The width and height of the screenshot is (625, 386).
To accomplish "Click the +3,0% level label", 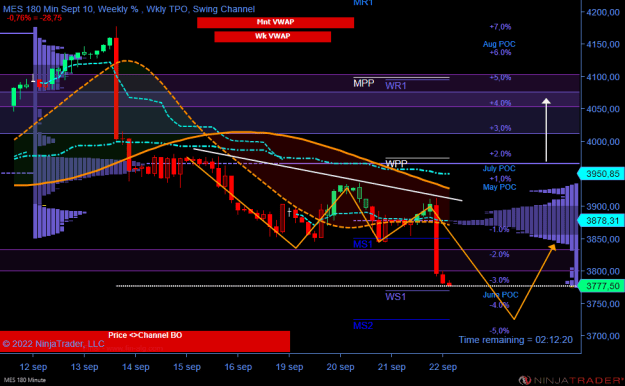I will [500, 128].
